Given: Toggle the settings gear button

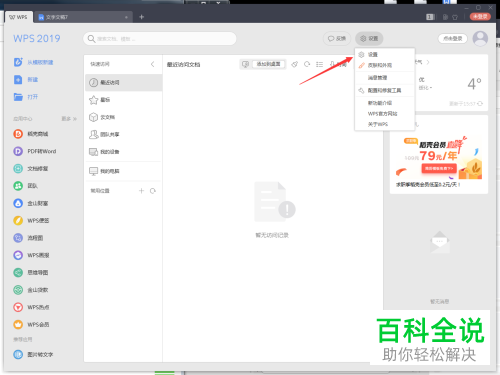Looking at the screenshot, I should coord(369,39).
